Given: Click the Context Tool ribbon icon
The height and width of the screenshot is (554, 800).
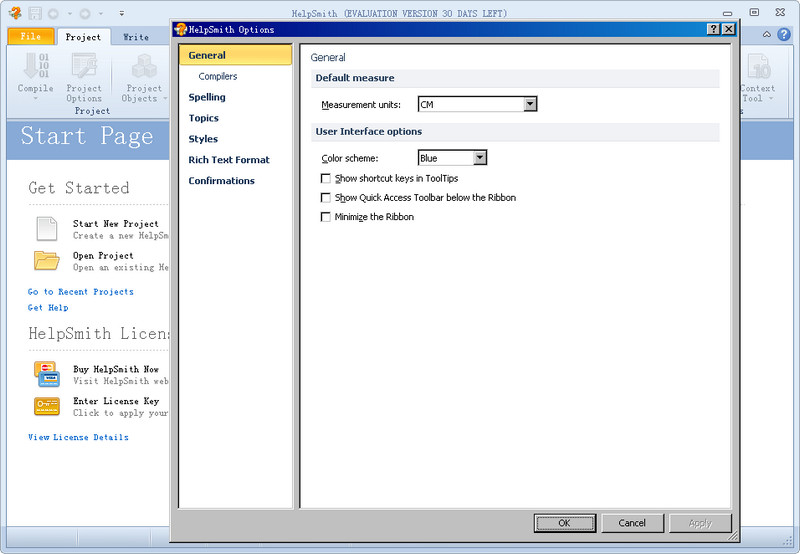Looking at the screenshot, I should pos(757,68).
